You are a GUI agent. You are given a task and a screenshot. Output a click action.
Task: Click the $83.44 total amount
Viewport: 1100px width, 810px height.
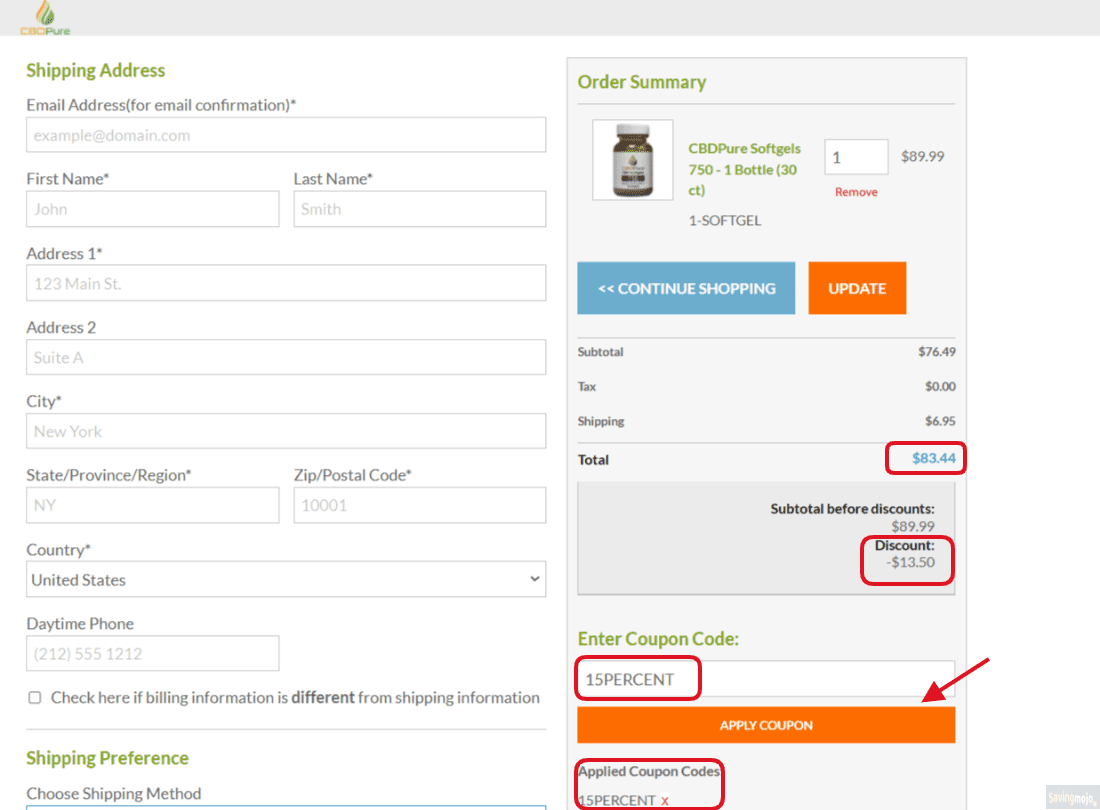click(x=934, y=458)
